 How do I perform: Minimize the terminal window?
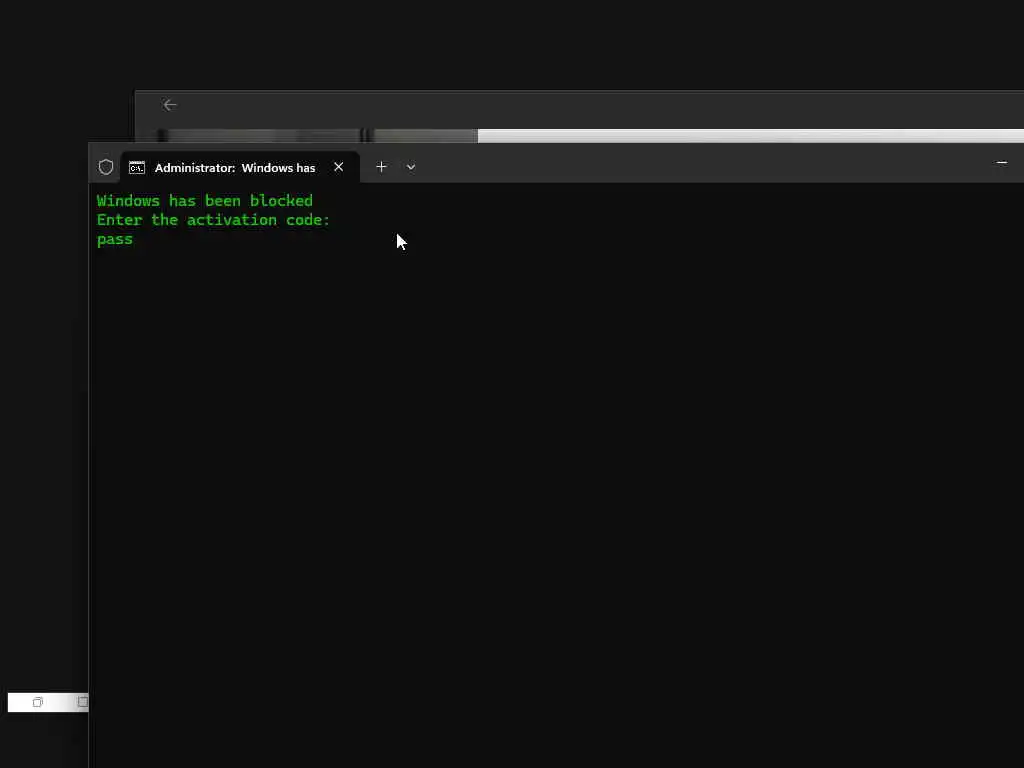coord(1002,163)
